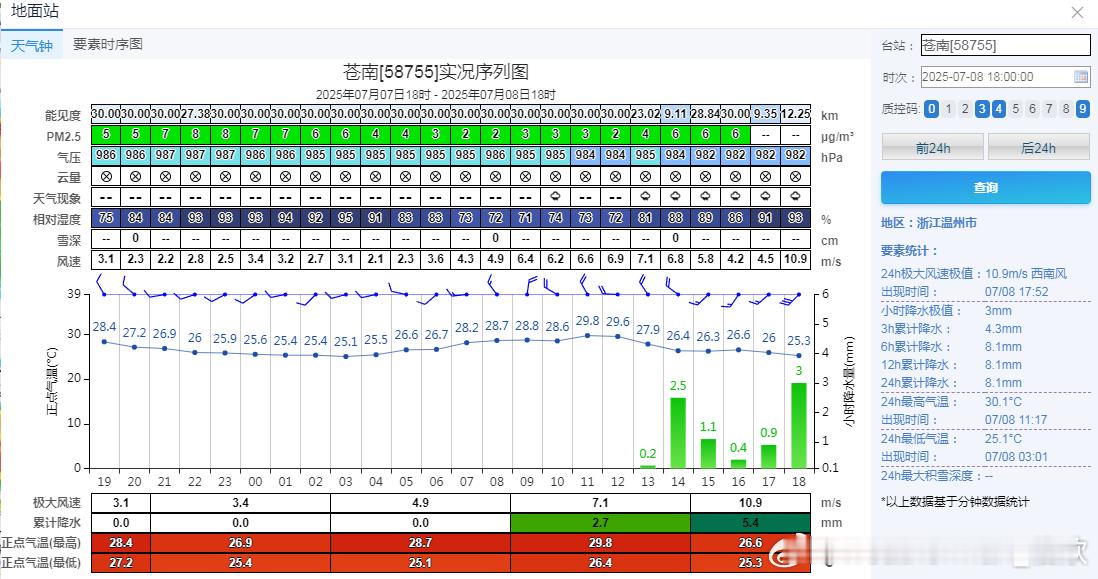Click the wind barb above temperature label 27.9

tap(644, 285)
